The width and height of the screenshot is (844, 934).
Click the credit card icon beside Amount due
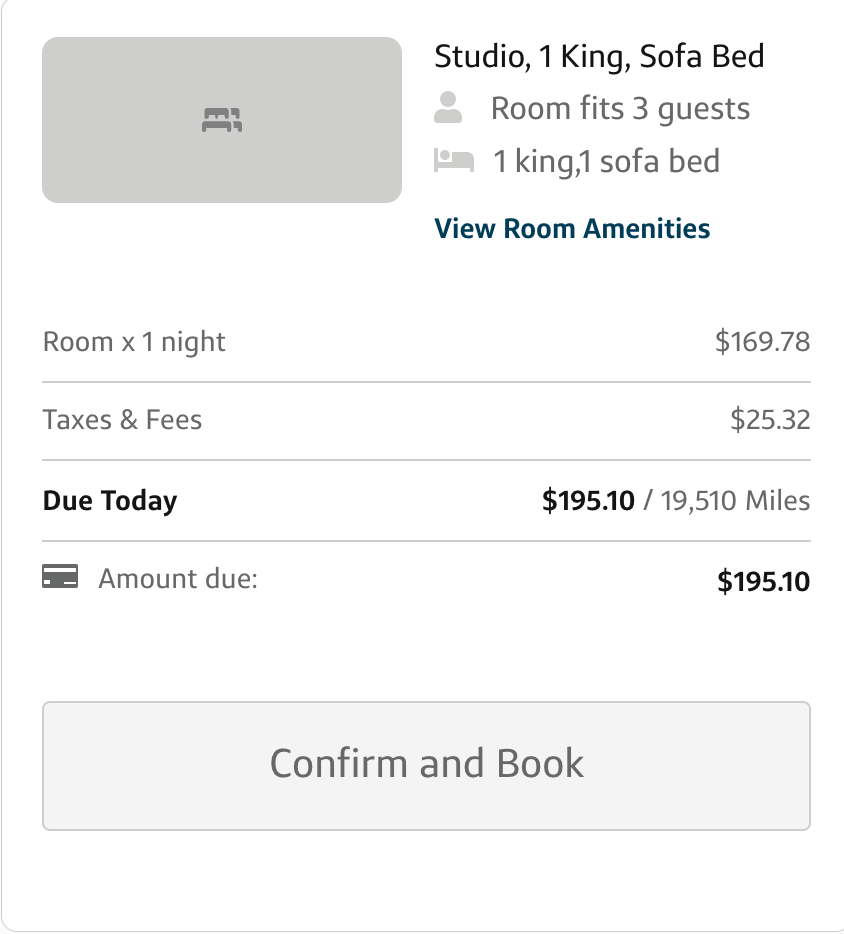[60, 578]
